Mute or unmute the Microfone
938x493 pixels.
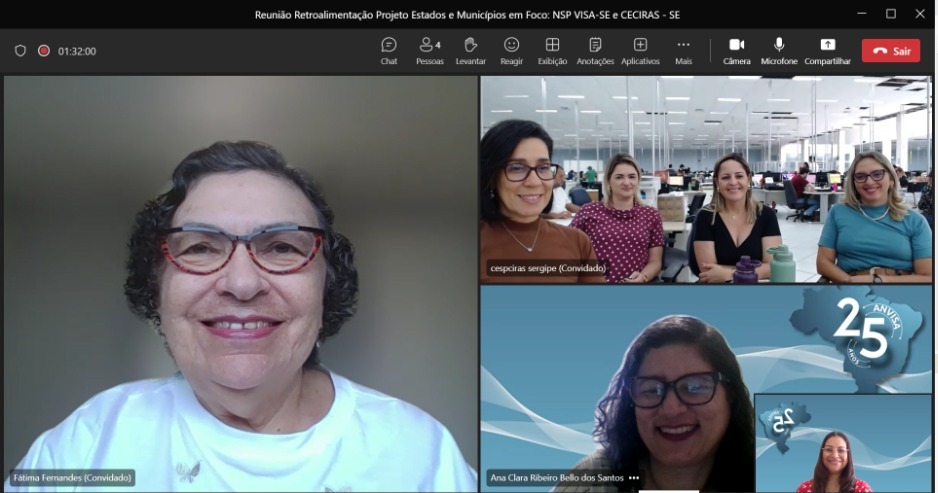pyautogui.click(x=779, y=51)
